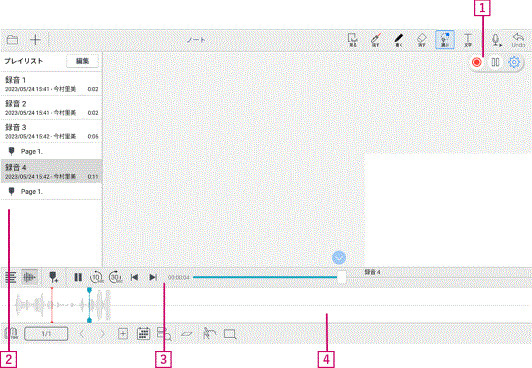
Task: Click the parallelogram icon in bottom toolbar
Action: 187,334
